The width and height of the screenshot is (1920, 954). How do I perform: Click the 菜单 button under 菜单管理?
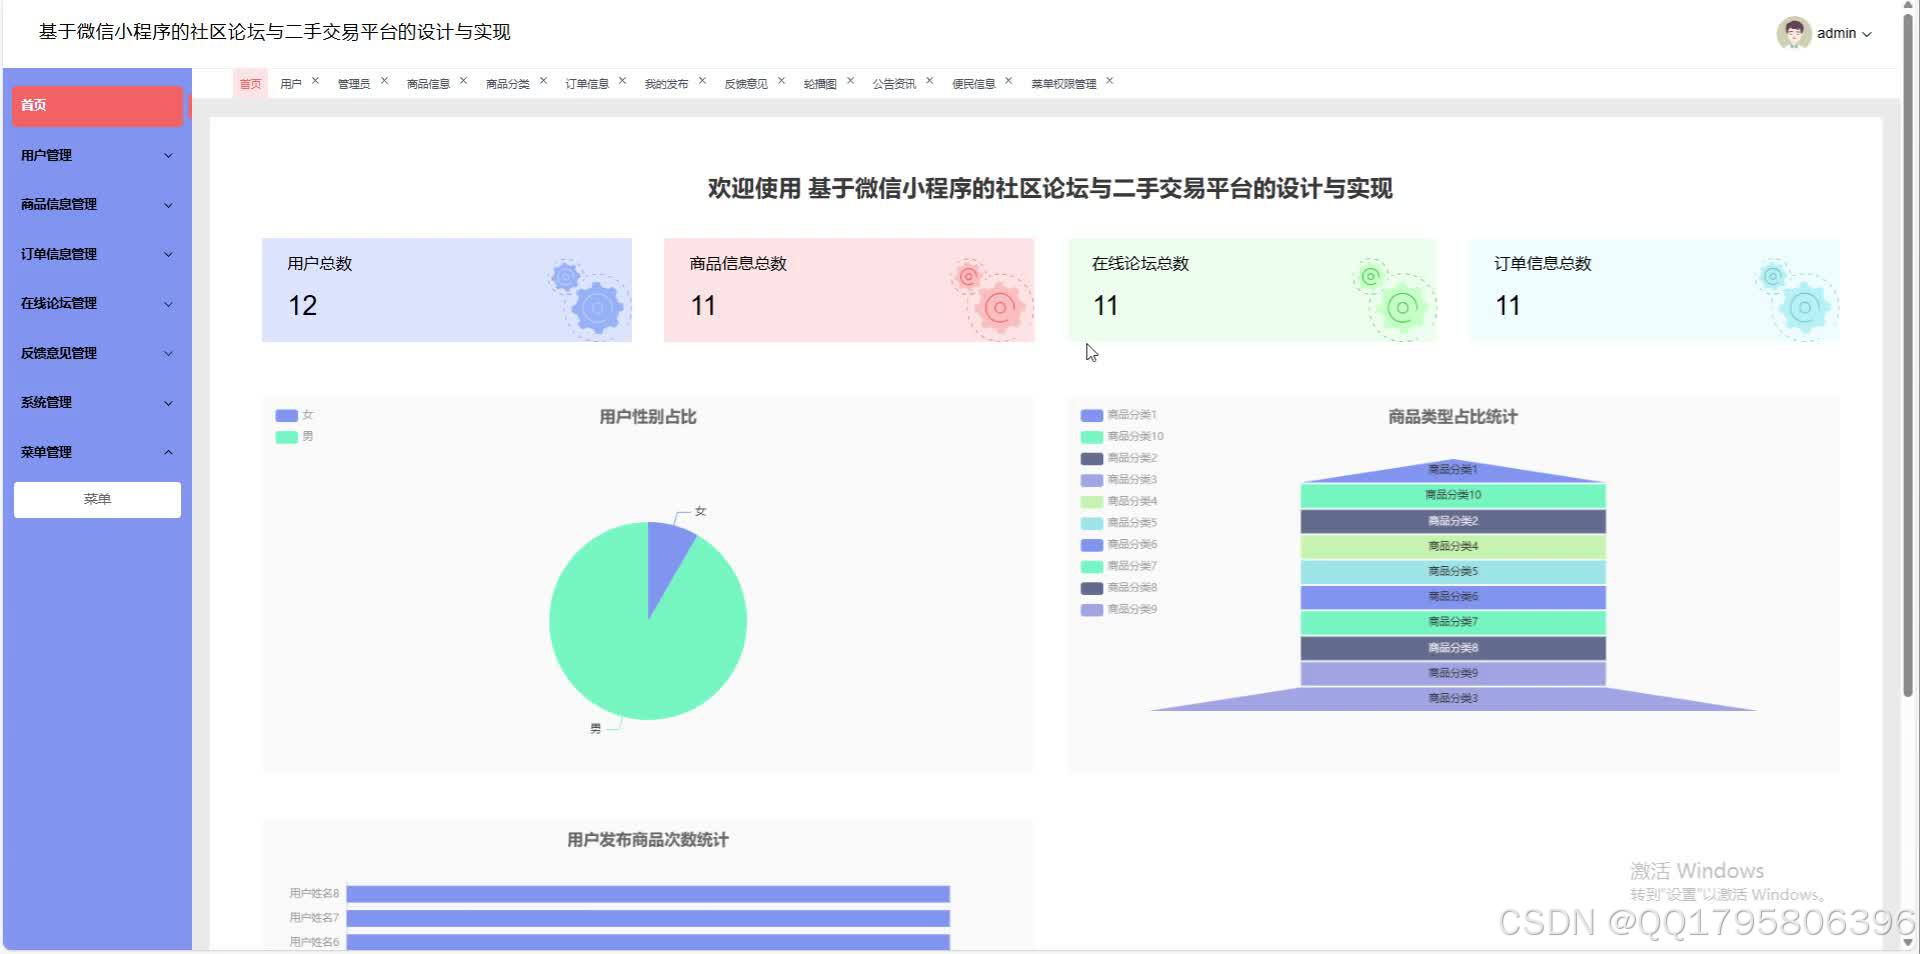point(97,499)
